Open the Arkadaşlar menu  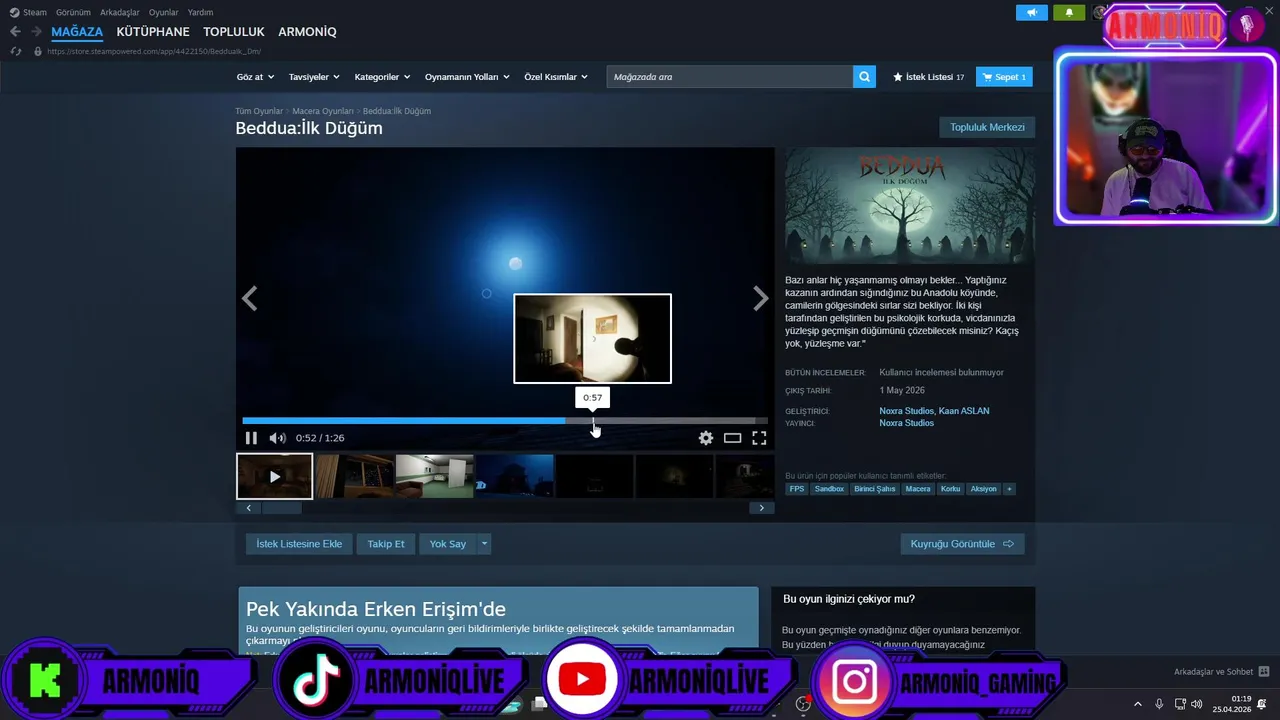(x=120, y=12)
